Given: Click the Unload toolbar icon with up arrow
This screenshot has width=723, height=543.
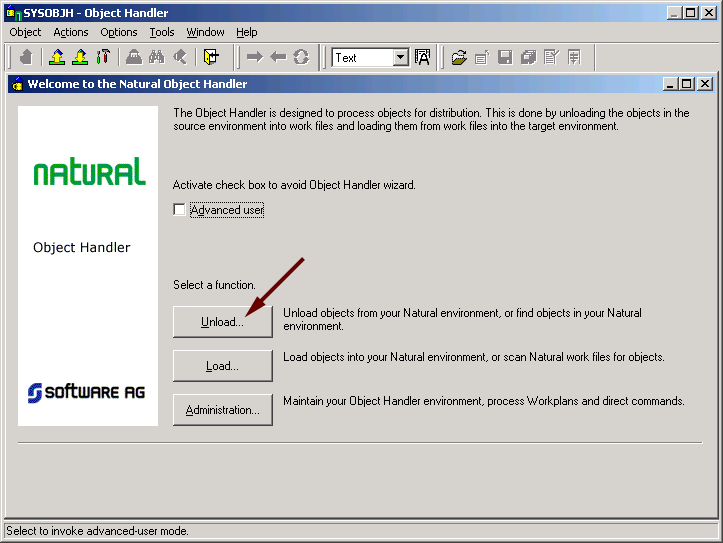Looking at the screenshot, I should point(57,58).
